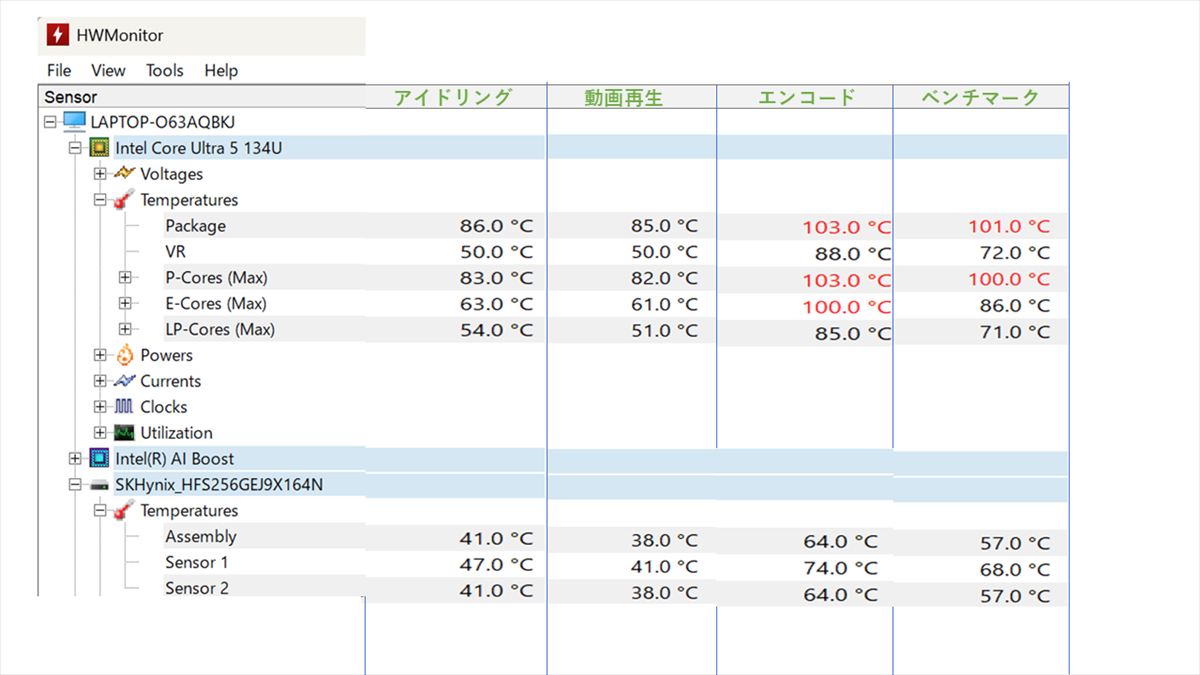Select the LAPTOP-O63AQBKJ tree label
Image resolution: width=1200 pixels, height=675 pixels.
(x=163, y=122)
